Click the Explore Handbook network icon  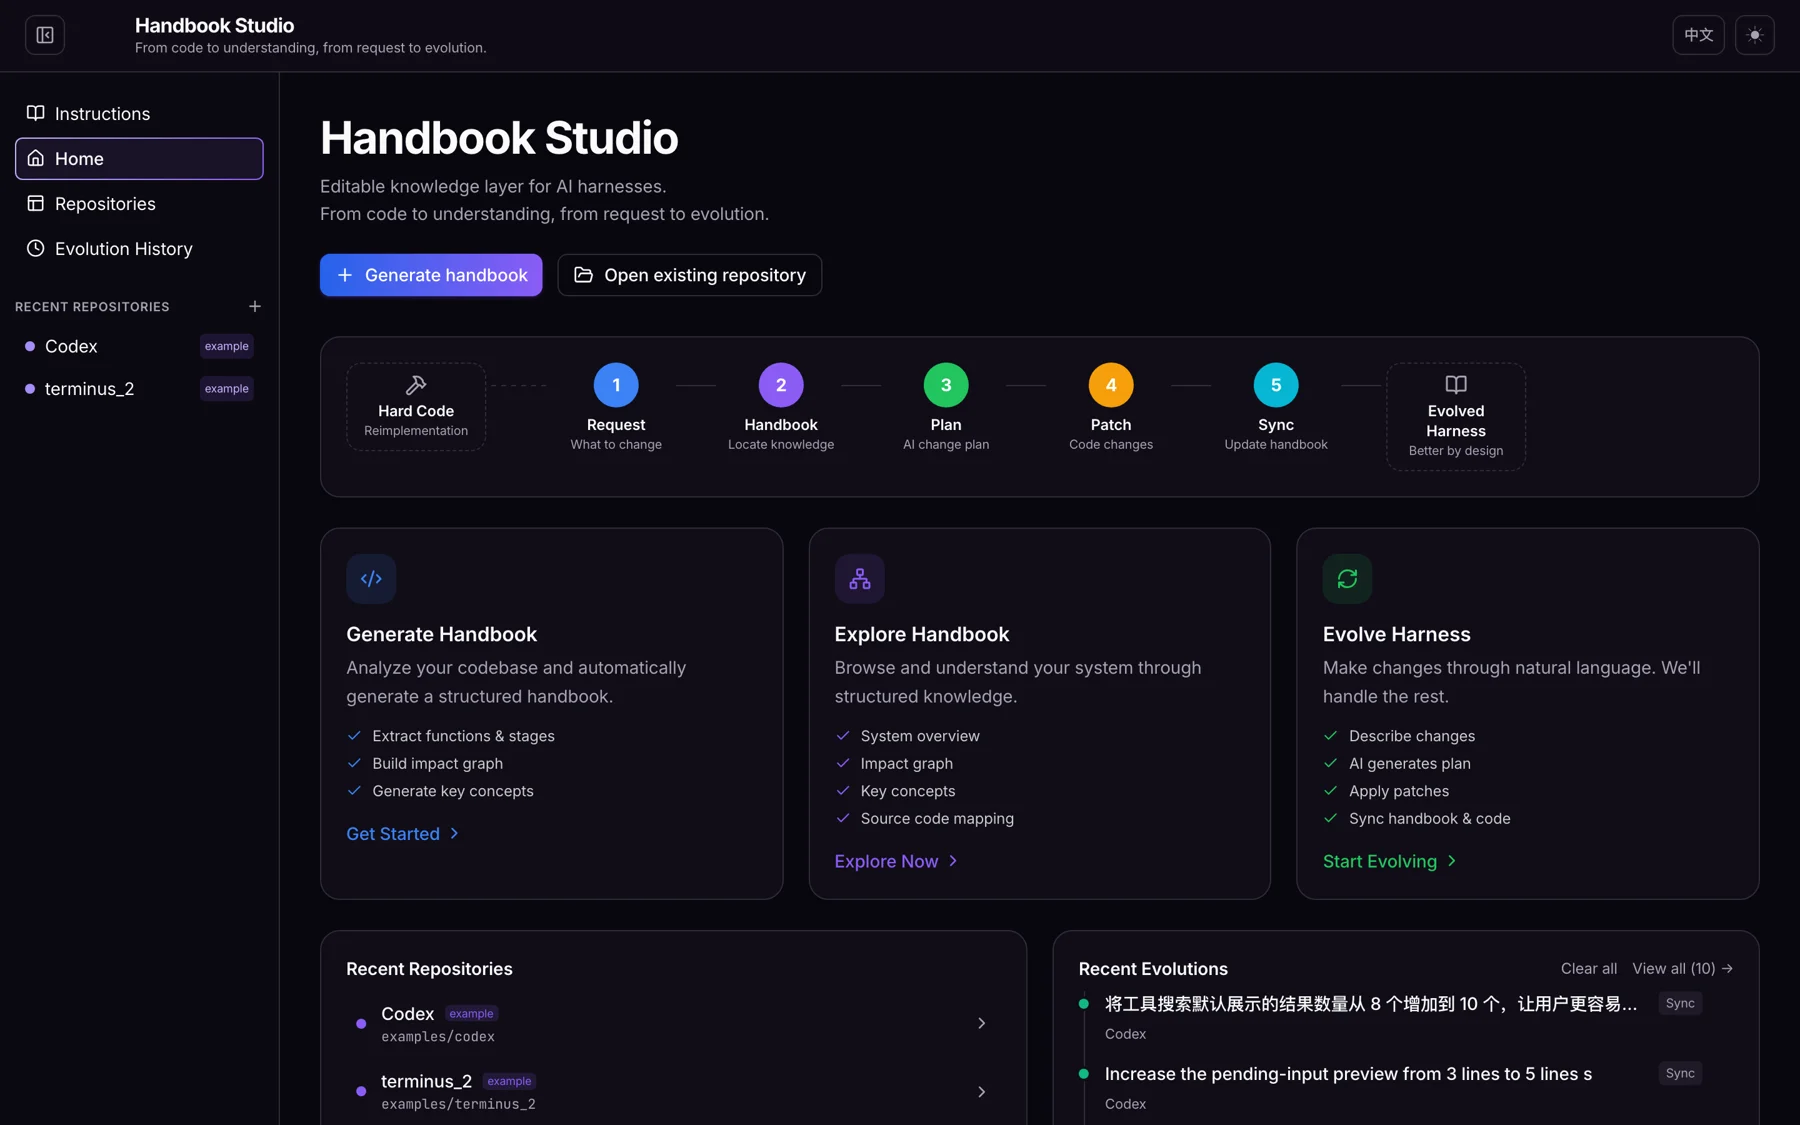pyautogui.click(x=860, y=579)
